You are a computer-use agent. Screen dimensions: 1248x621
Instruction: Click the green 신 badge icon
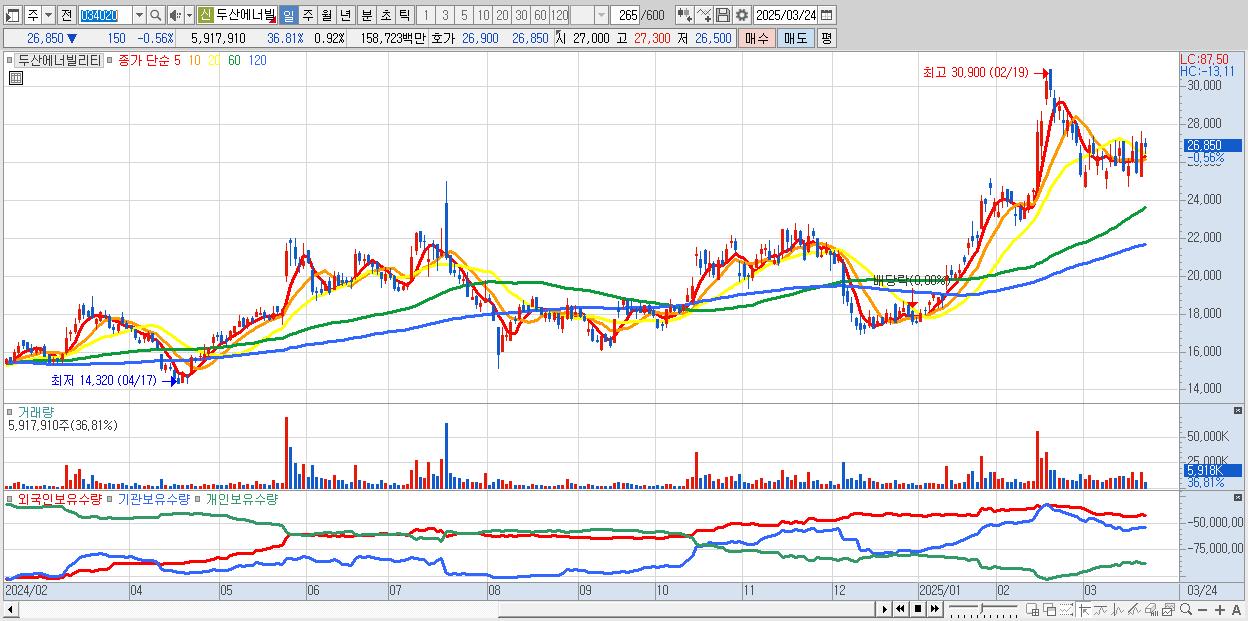205,15
